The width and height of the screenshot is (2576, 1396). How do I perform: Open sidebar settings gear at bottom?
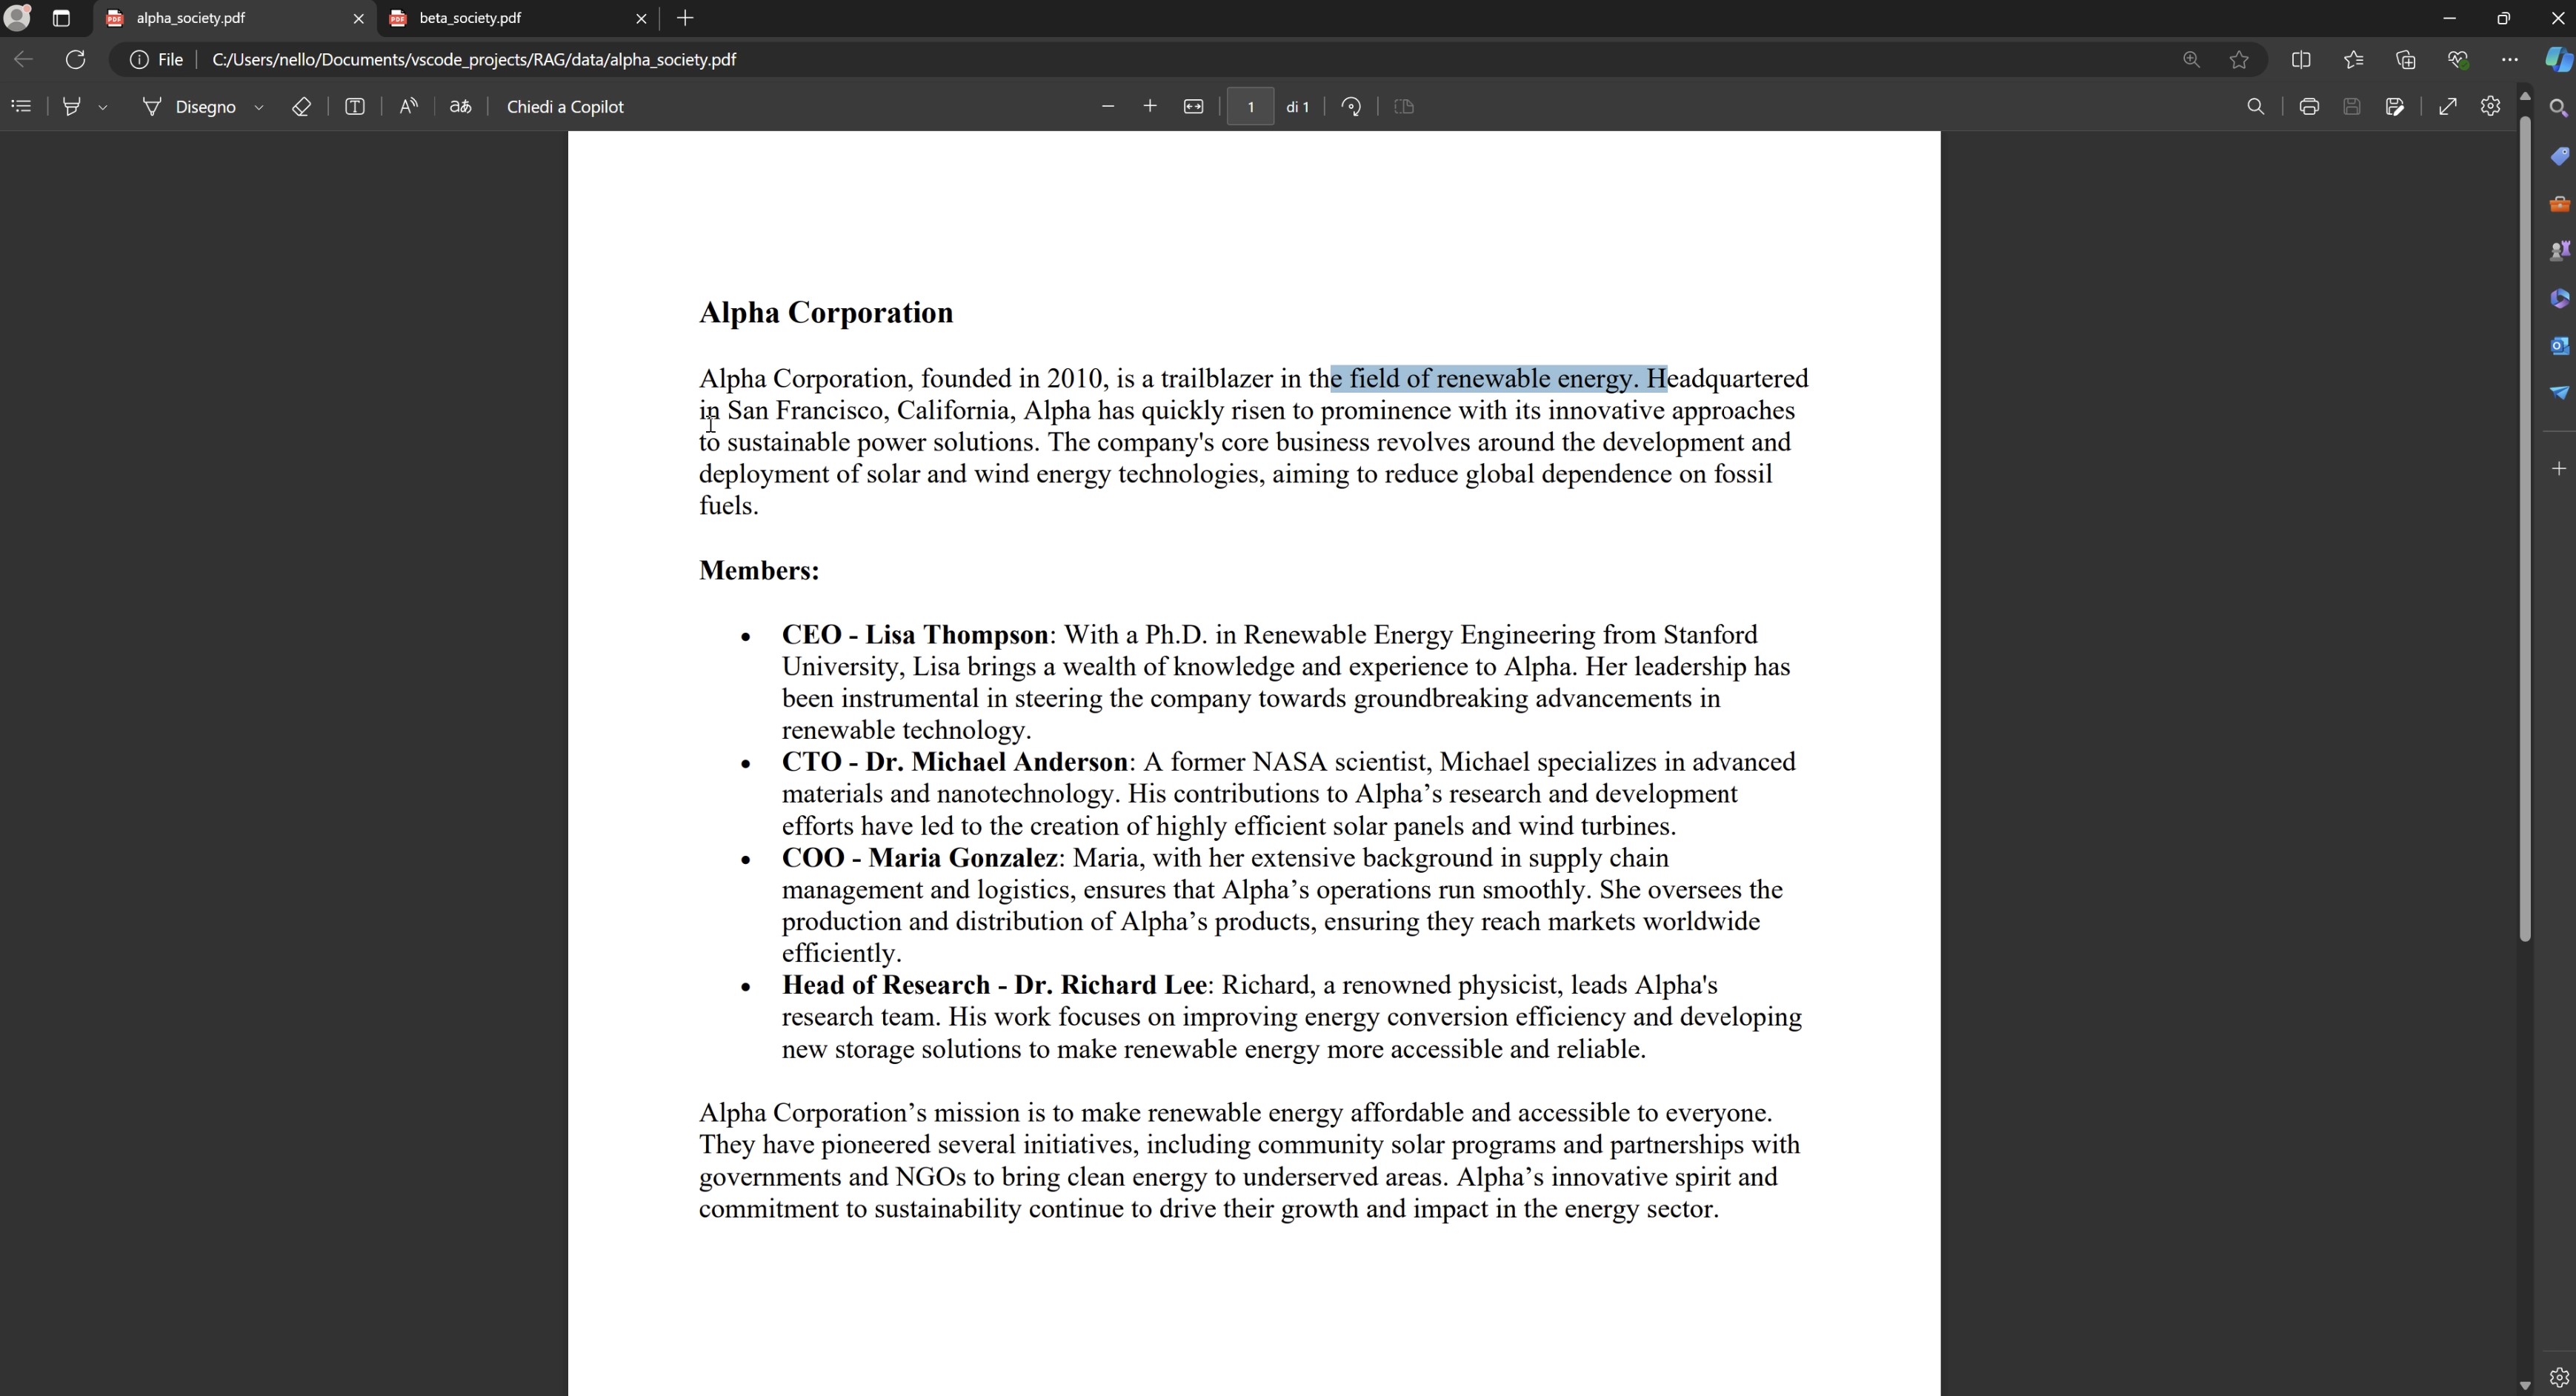click(x=2559, y=1377)
